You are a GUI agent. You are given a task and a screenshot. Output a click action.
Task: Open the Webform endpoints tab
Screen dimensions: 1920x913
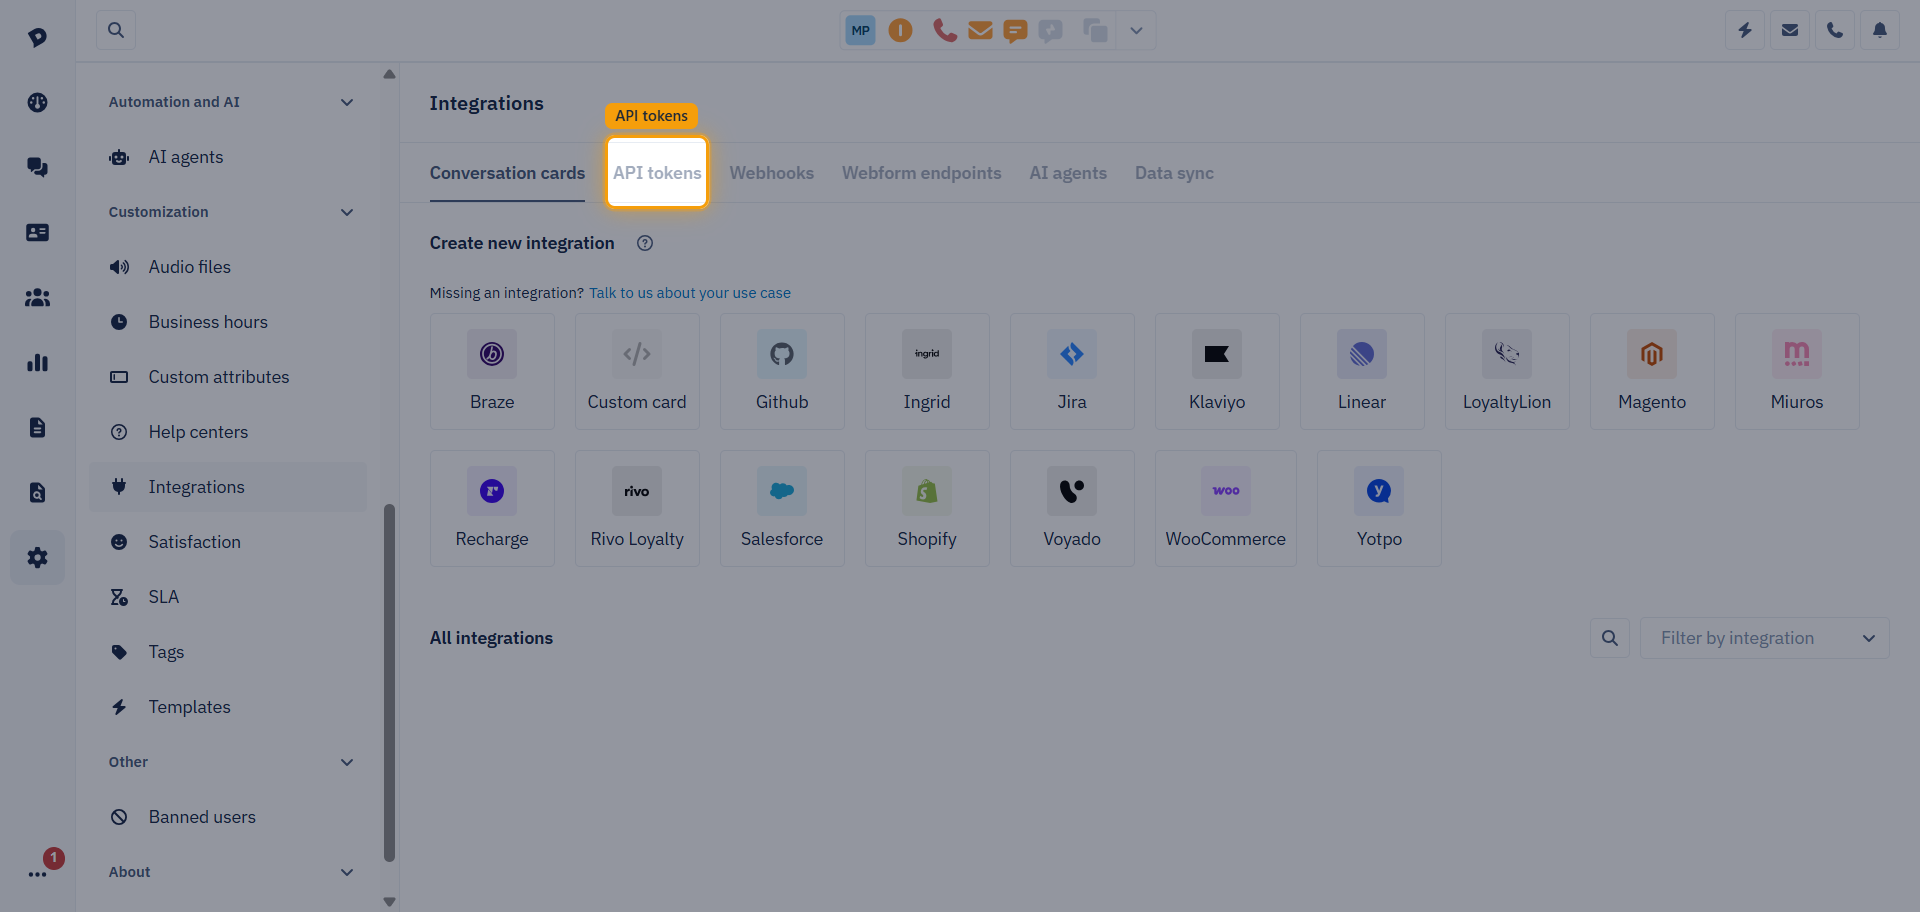(x=921, y=173)
